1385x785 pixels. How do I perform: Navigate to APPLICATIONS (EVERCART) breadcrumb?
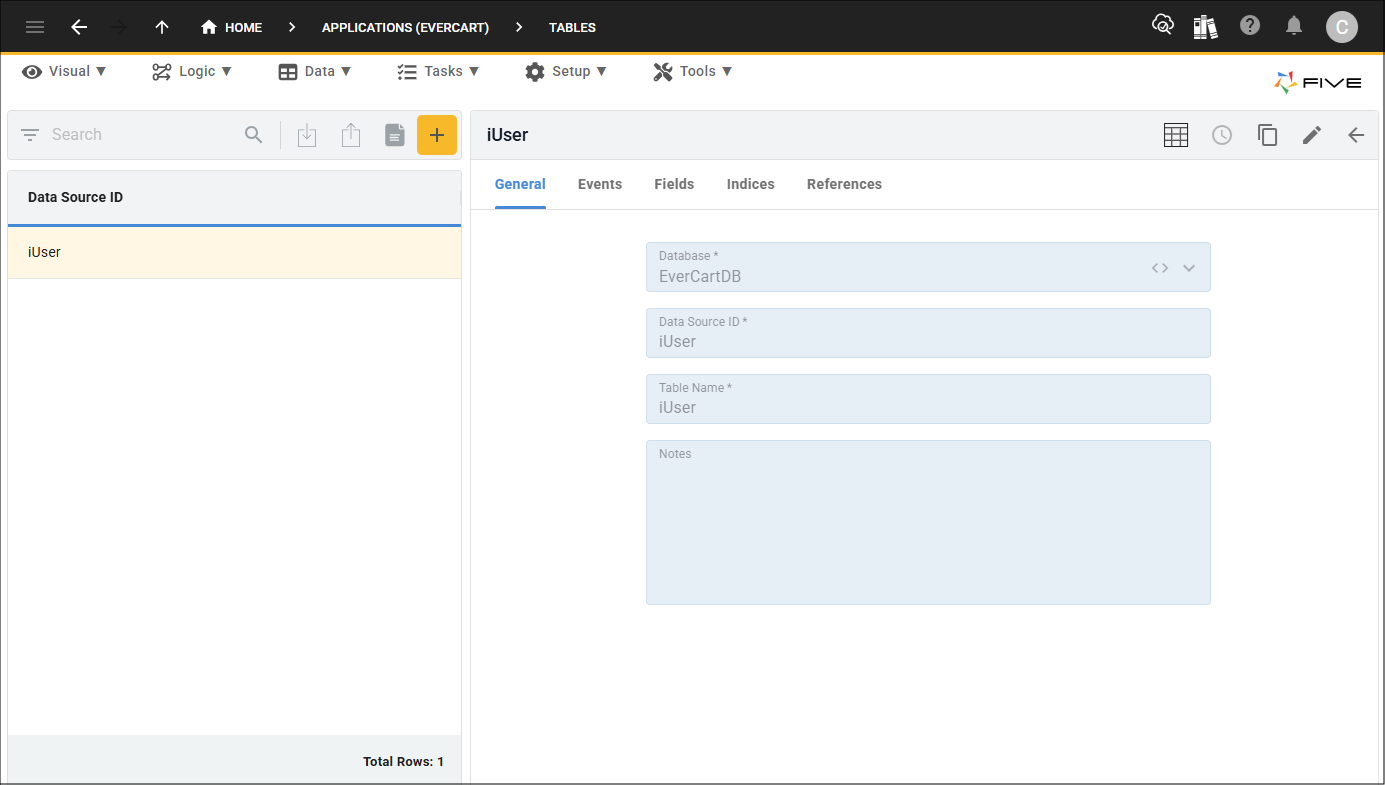click(405, 27)
